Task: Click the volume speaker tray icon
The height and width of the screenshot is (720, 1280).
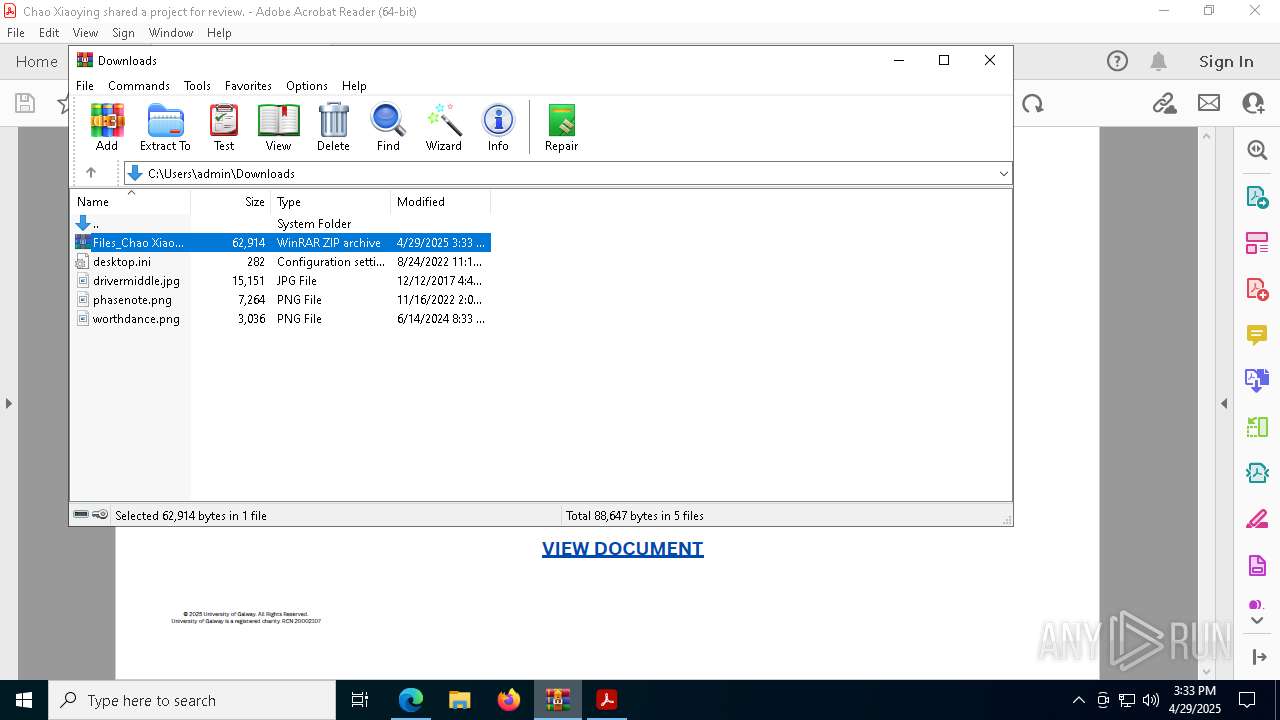Action: coord(1151,700)
